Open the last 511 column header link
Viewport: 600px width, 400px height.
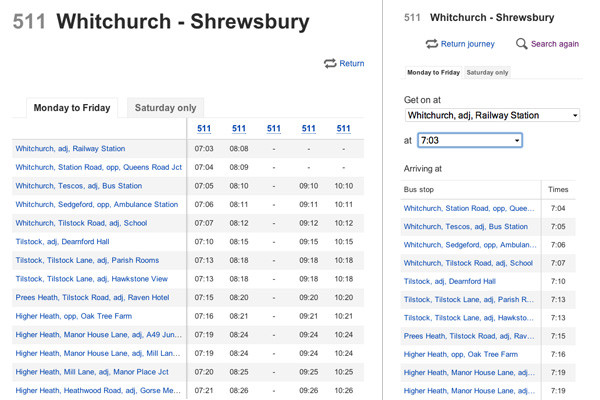(x=343, y=128)
